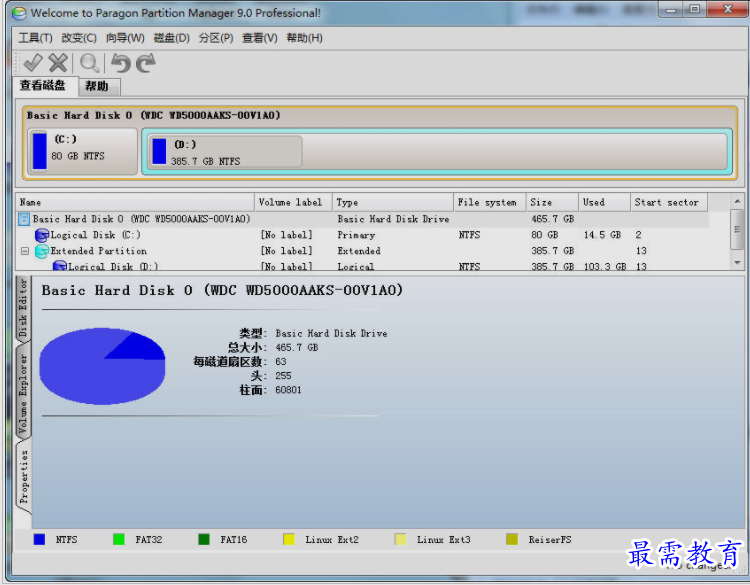
Task: Open the 向导(W) menu
Action: (x=125, y=38)
